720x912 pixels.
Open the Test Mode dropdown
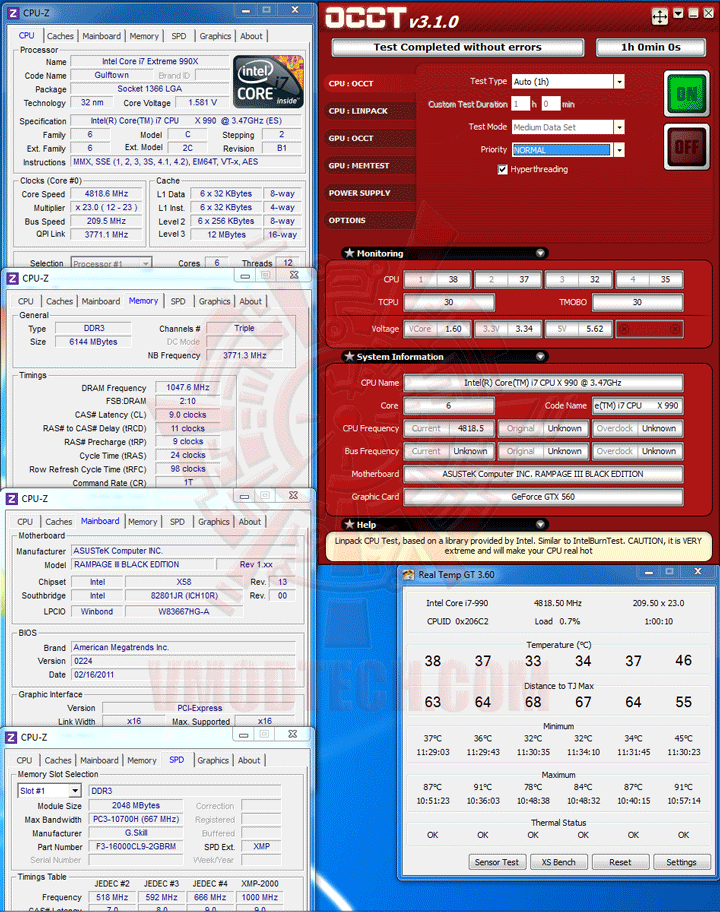tap(619, 127)
